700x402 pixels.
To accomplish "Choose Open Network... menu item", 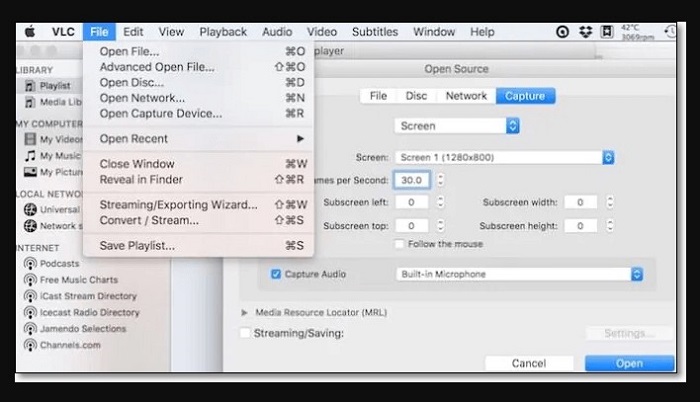I will click(198, 98).
